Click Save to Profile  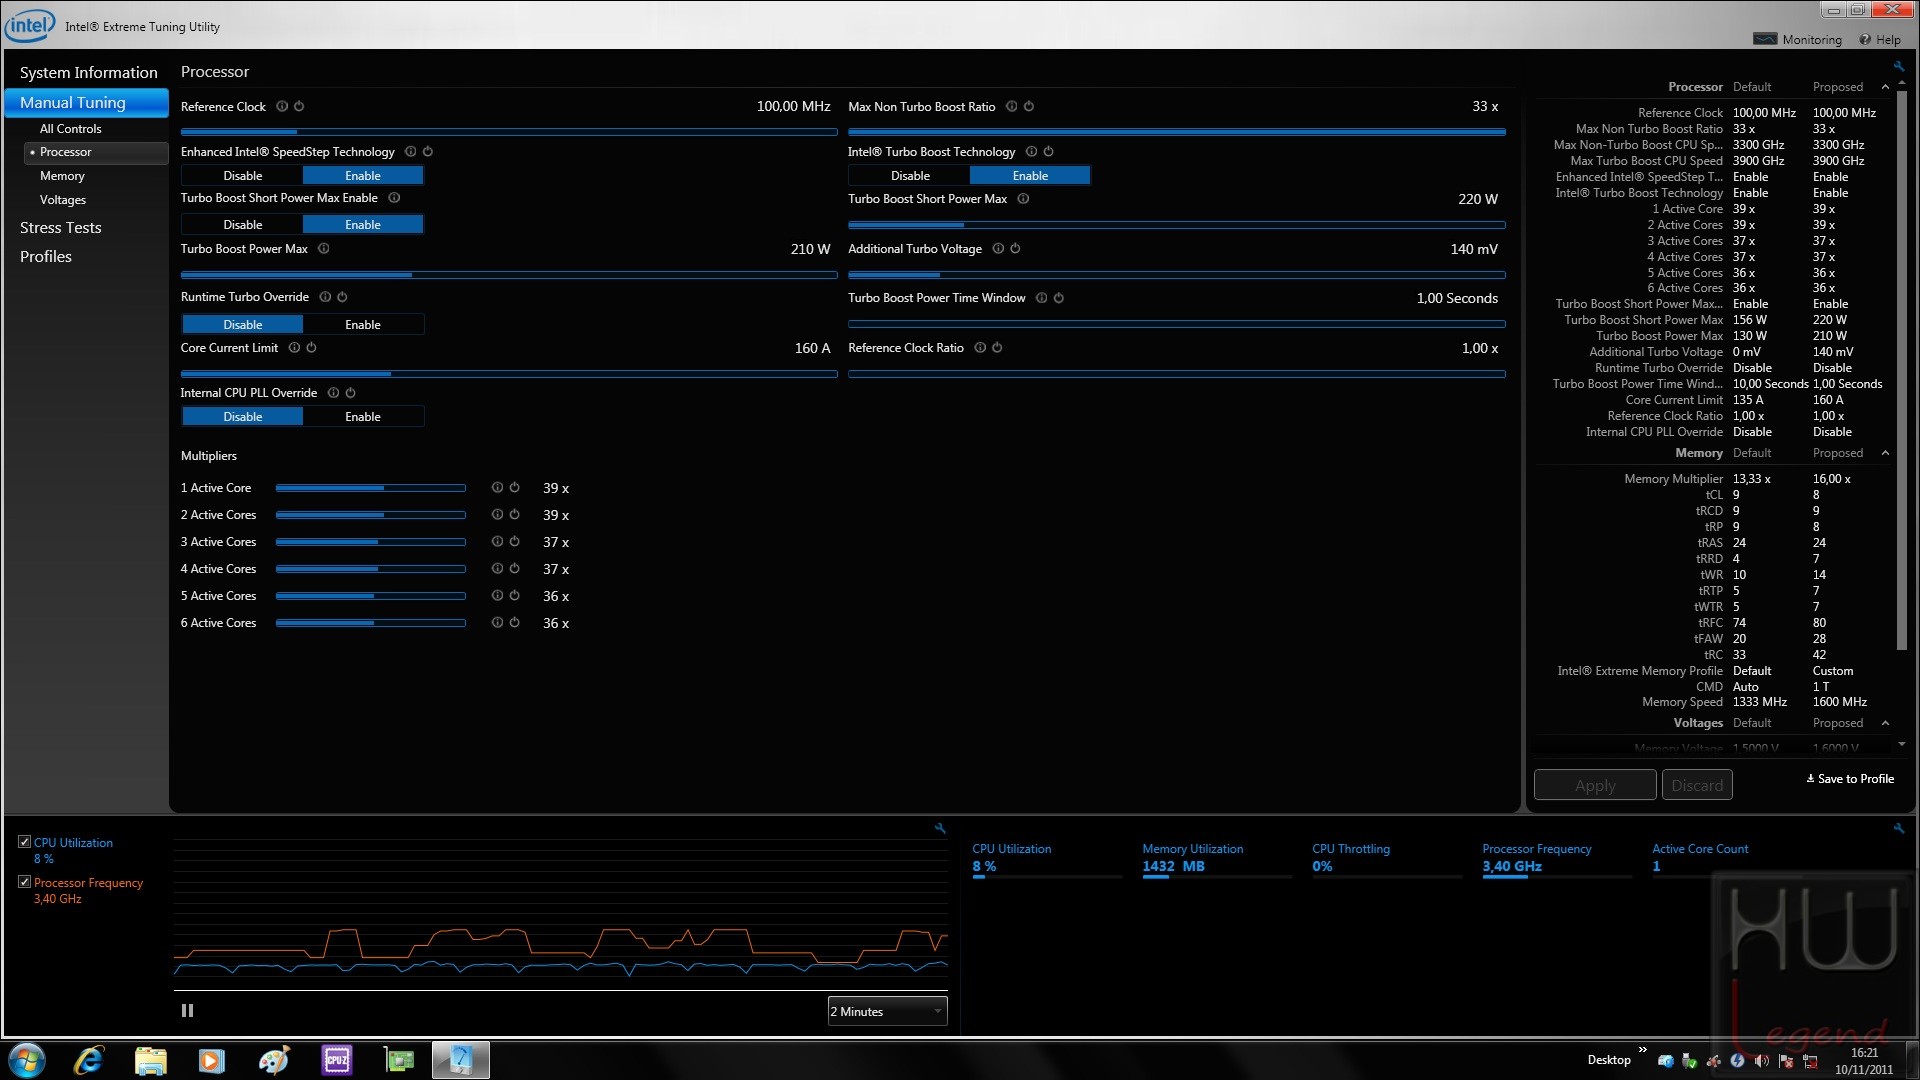(1850, 779)
